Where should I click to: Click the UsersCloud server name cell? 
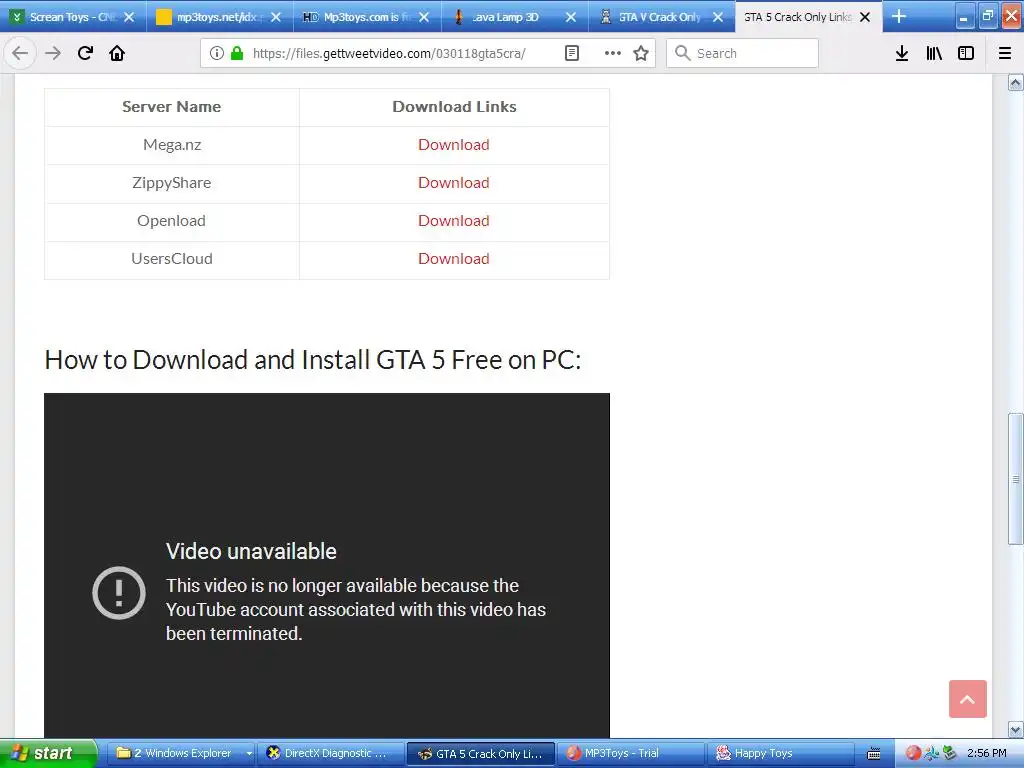pyautogui.click(x=172, y=259)
